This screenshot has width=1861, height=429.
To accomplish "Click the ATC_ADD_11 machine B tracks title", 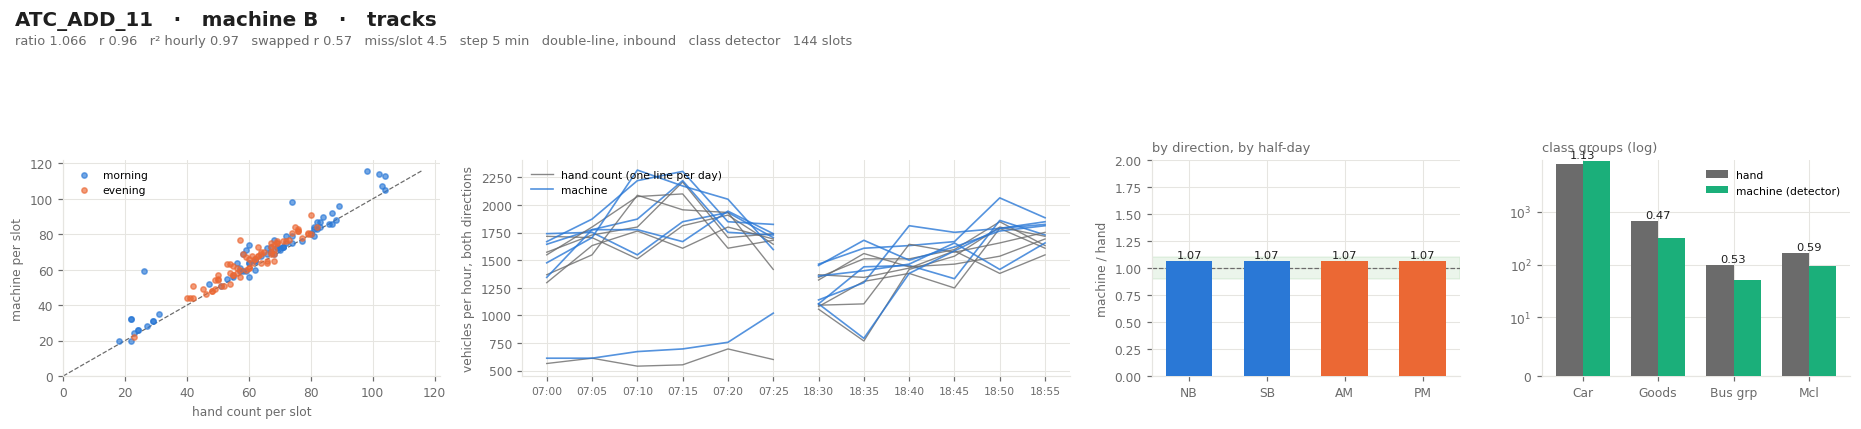I will (226, 20).
